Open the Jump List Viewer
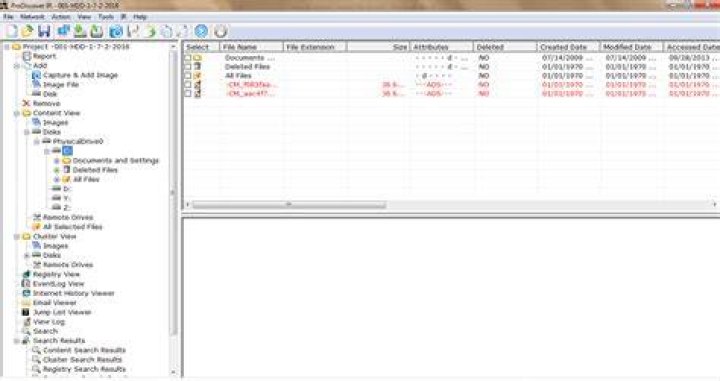720x381 pixels. coord(62,312)
